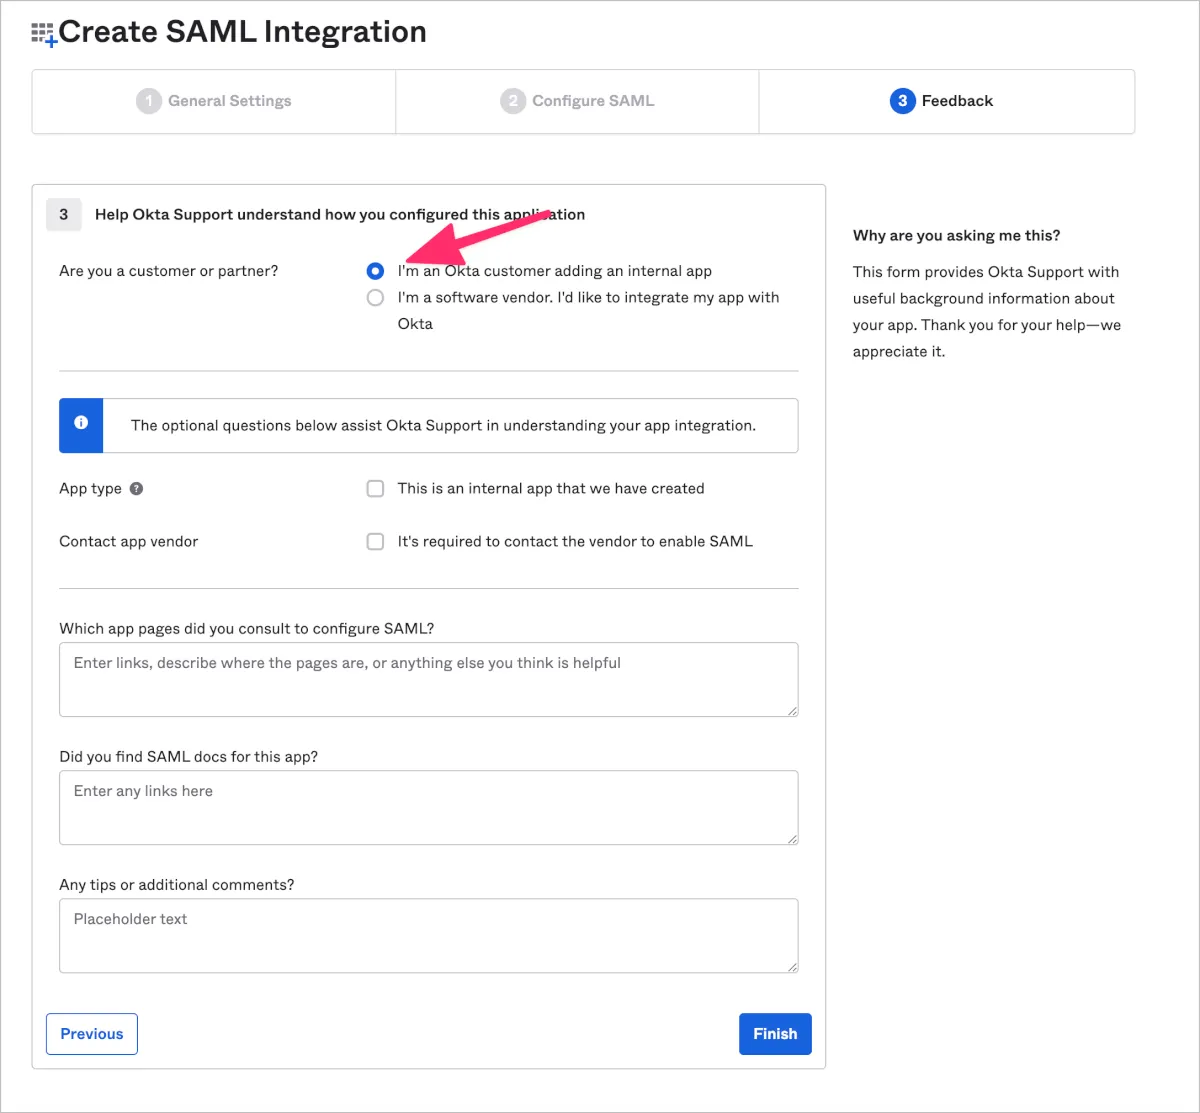Check "This is an internal app" box
The image size is (1200, 1113).
(375, 489)
